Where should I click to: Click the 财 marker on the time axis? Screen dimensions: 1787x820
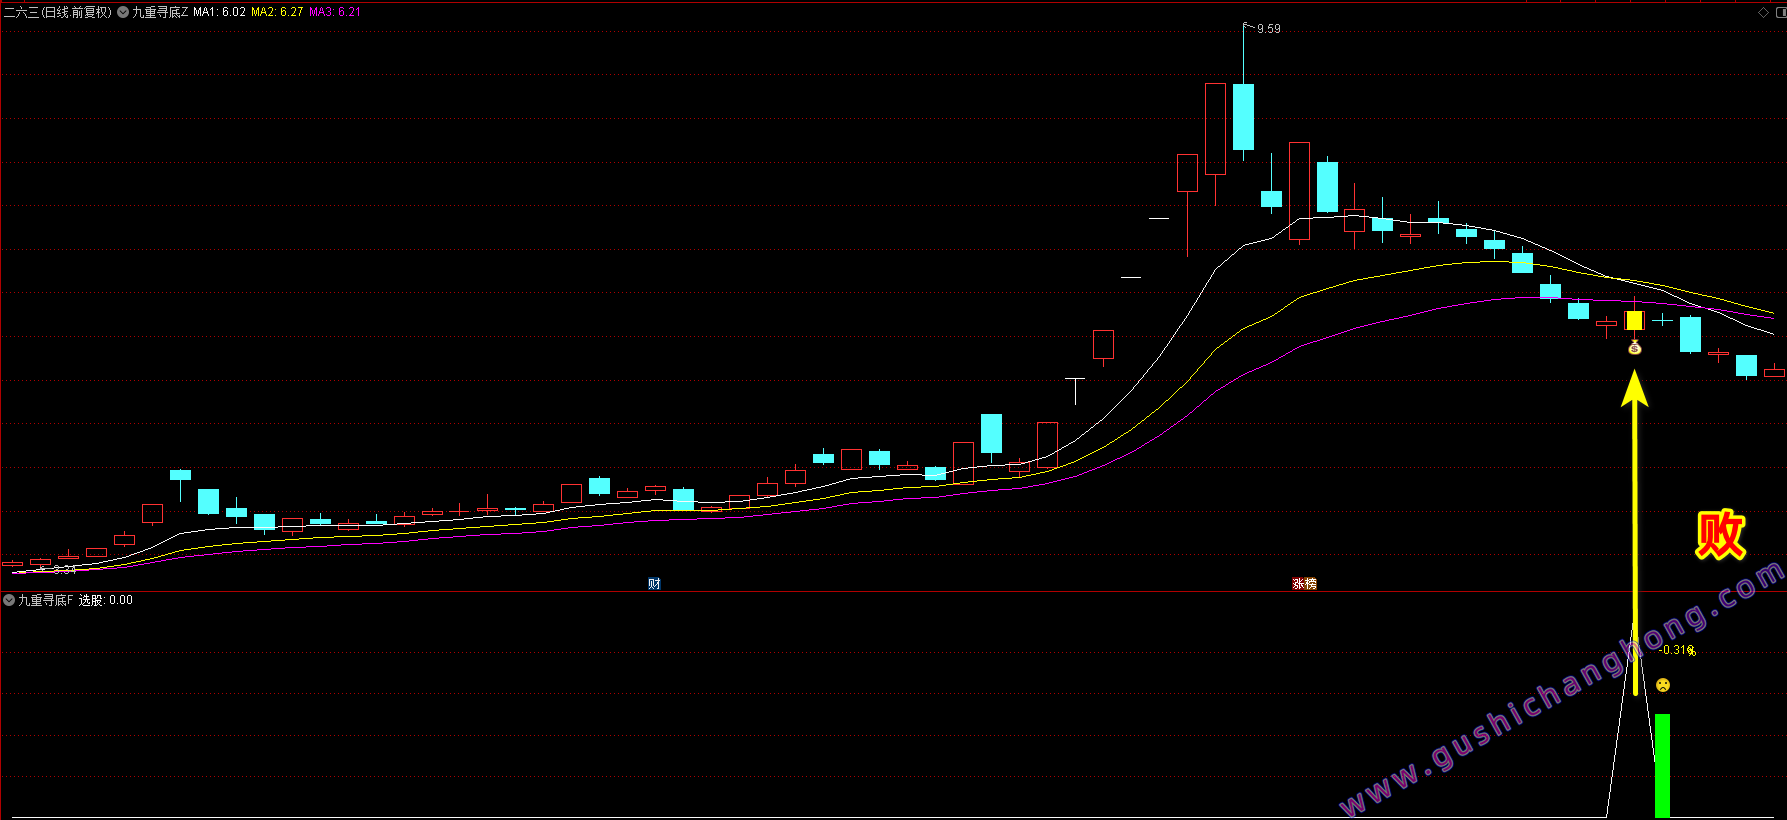[x=654, y=584]
